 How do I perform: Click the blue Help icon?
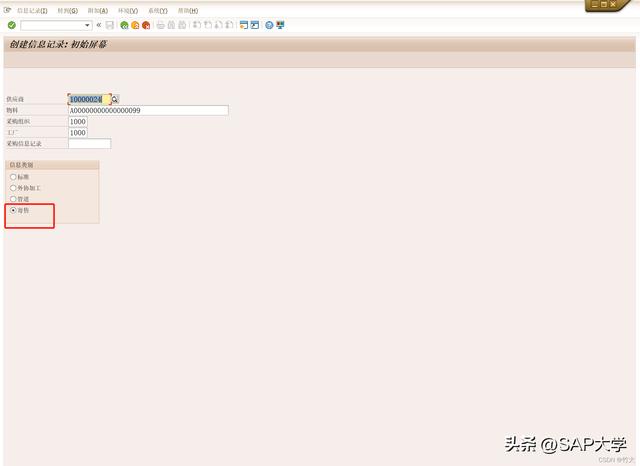269,25
